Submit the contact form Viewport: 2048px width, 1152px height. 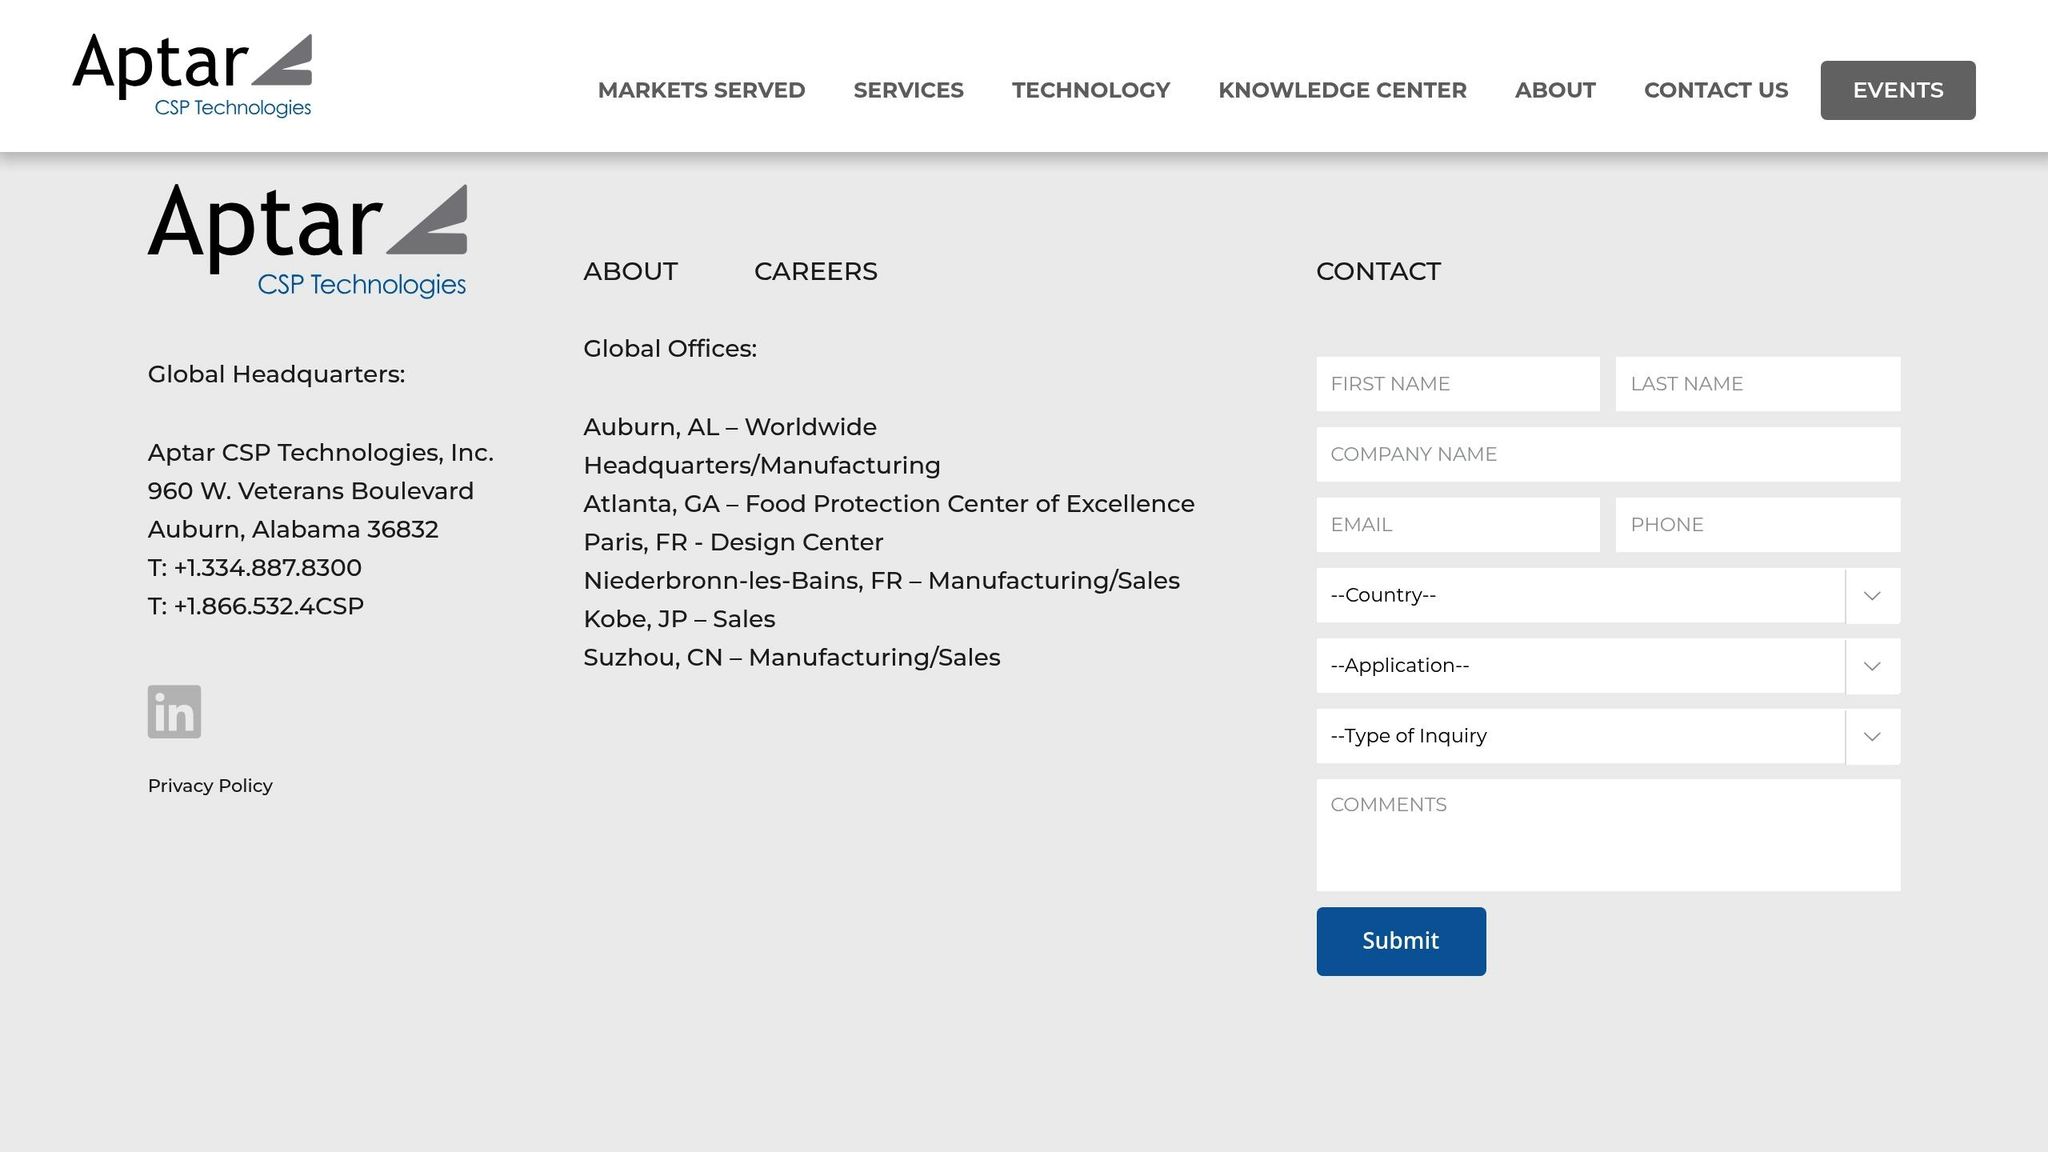pos(1401,941)
